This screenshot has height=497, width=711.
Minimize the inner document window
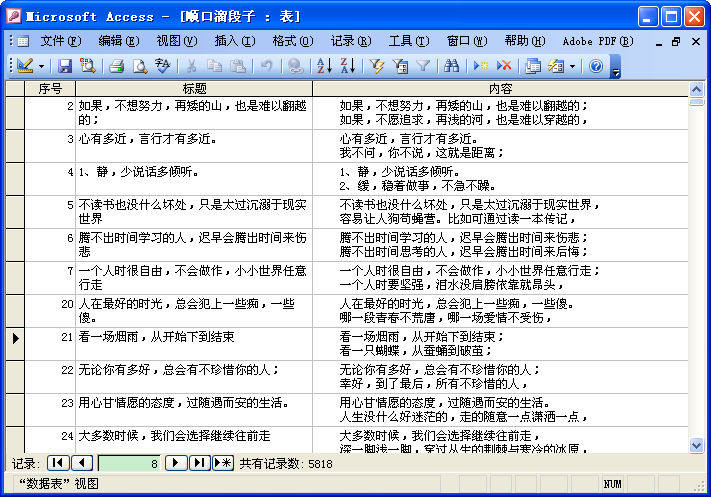tap(659, 42)
